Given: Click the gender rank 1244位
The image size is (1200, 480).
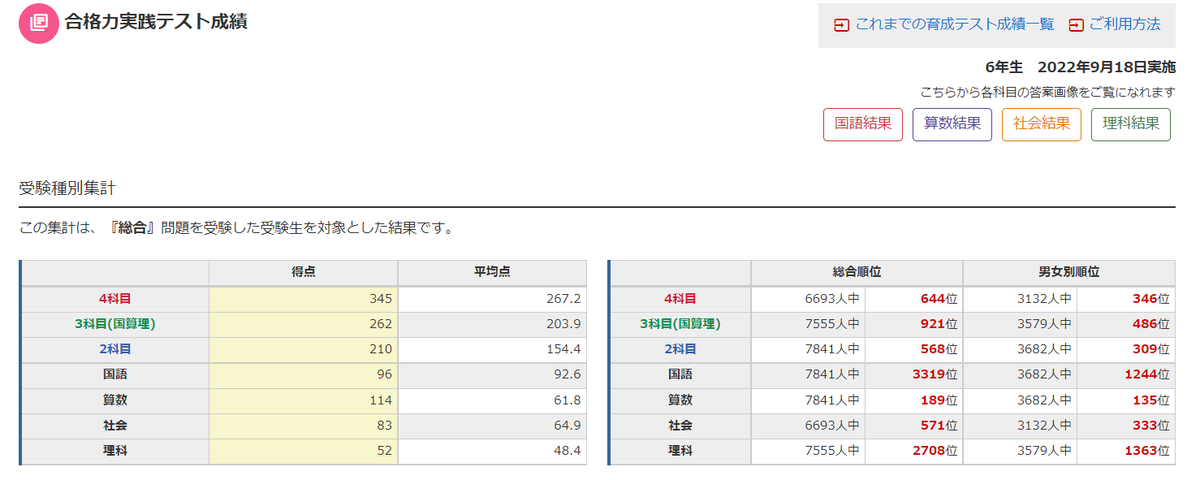Looking at the screenshot, I should (x=1147, y=374).
